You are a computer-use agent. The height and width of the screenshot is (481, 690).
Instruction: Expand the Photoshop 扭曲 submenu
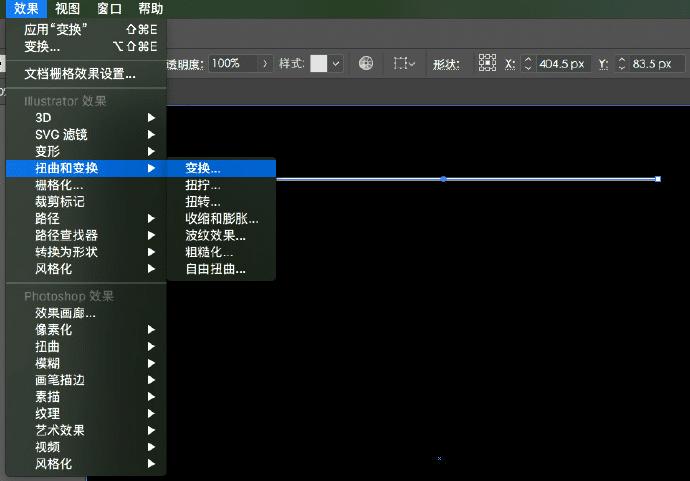(86, 346)
